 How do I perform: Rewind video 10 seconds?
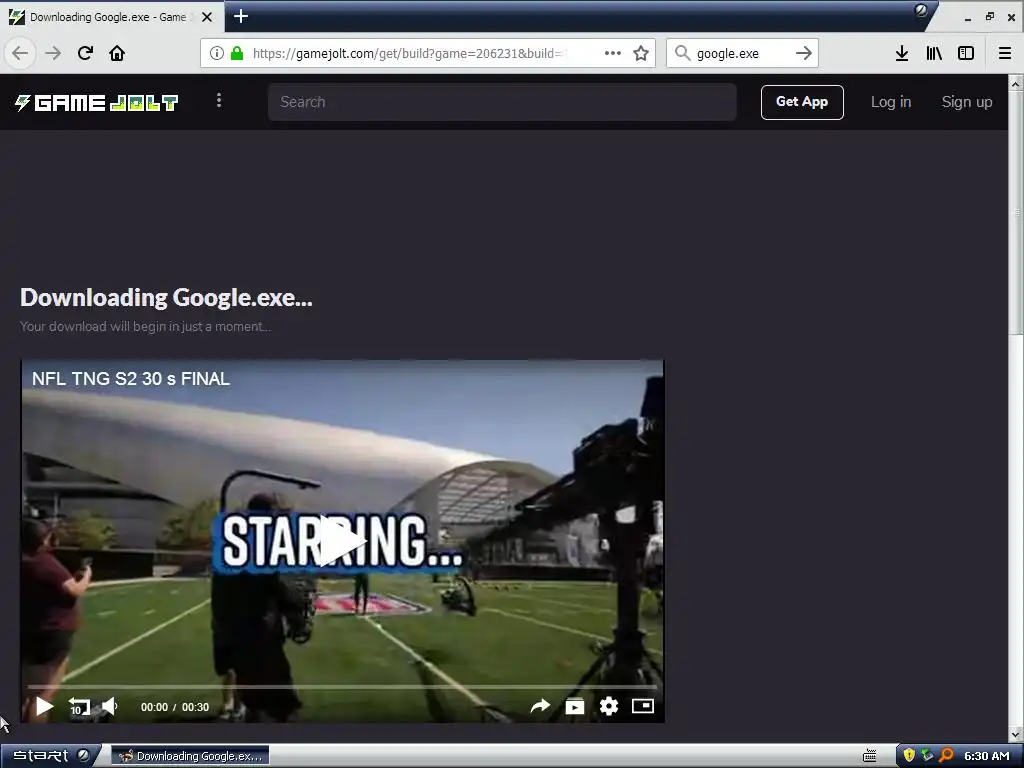click(x=79, y=707)
